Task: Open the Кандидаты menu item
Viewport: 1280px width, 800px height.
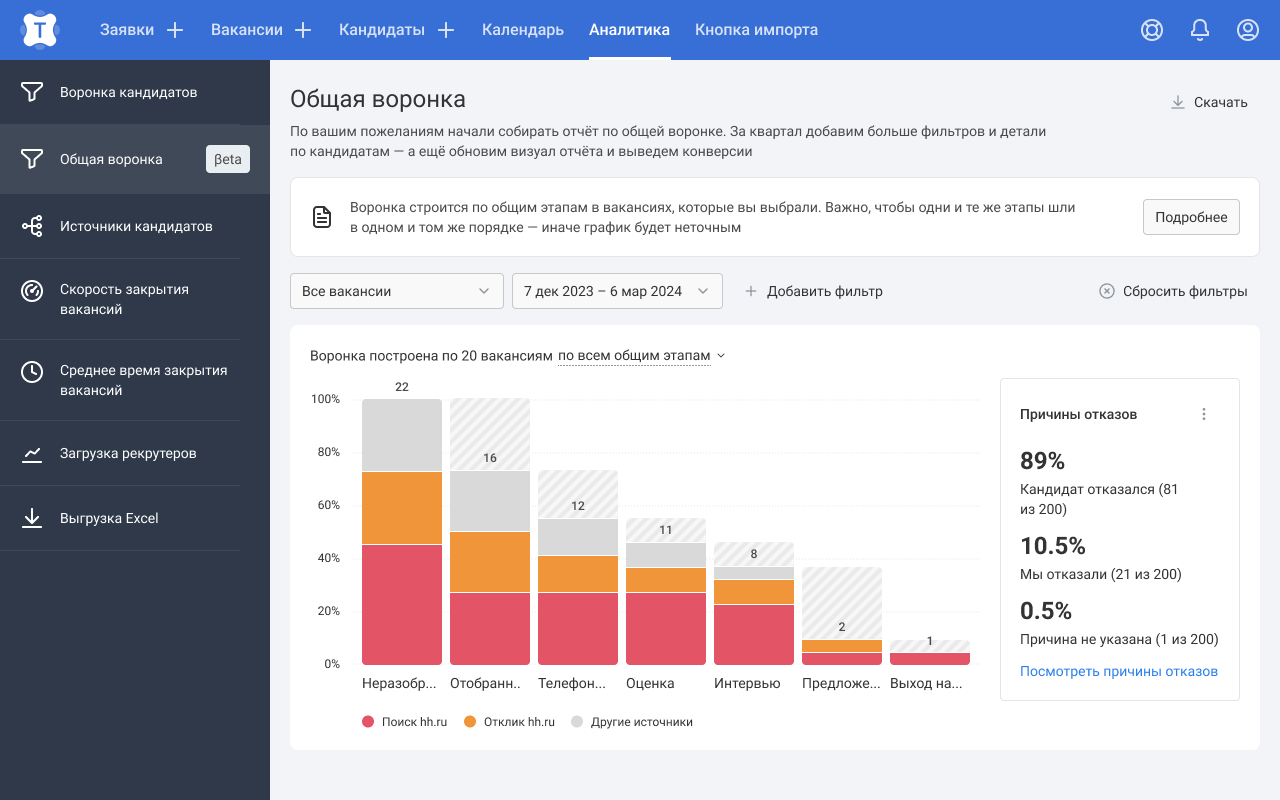Action: (382, 30)
